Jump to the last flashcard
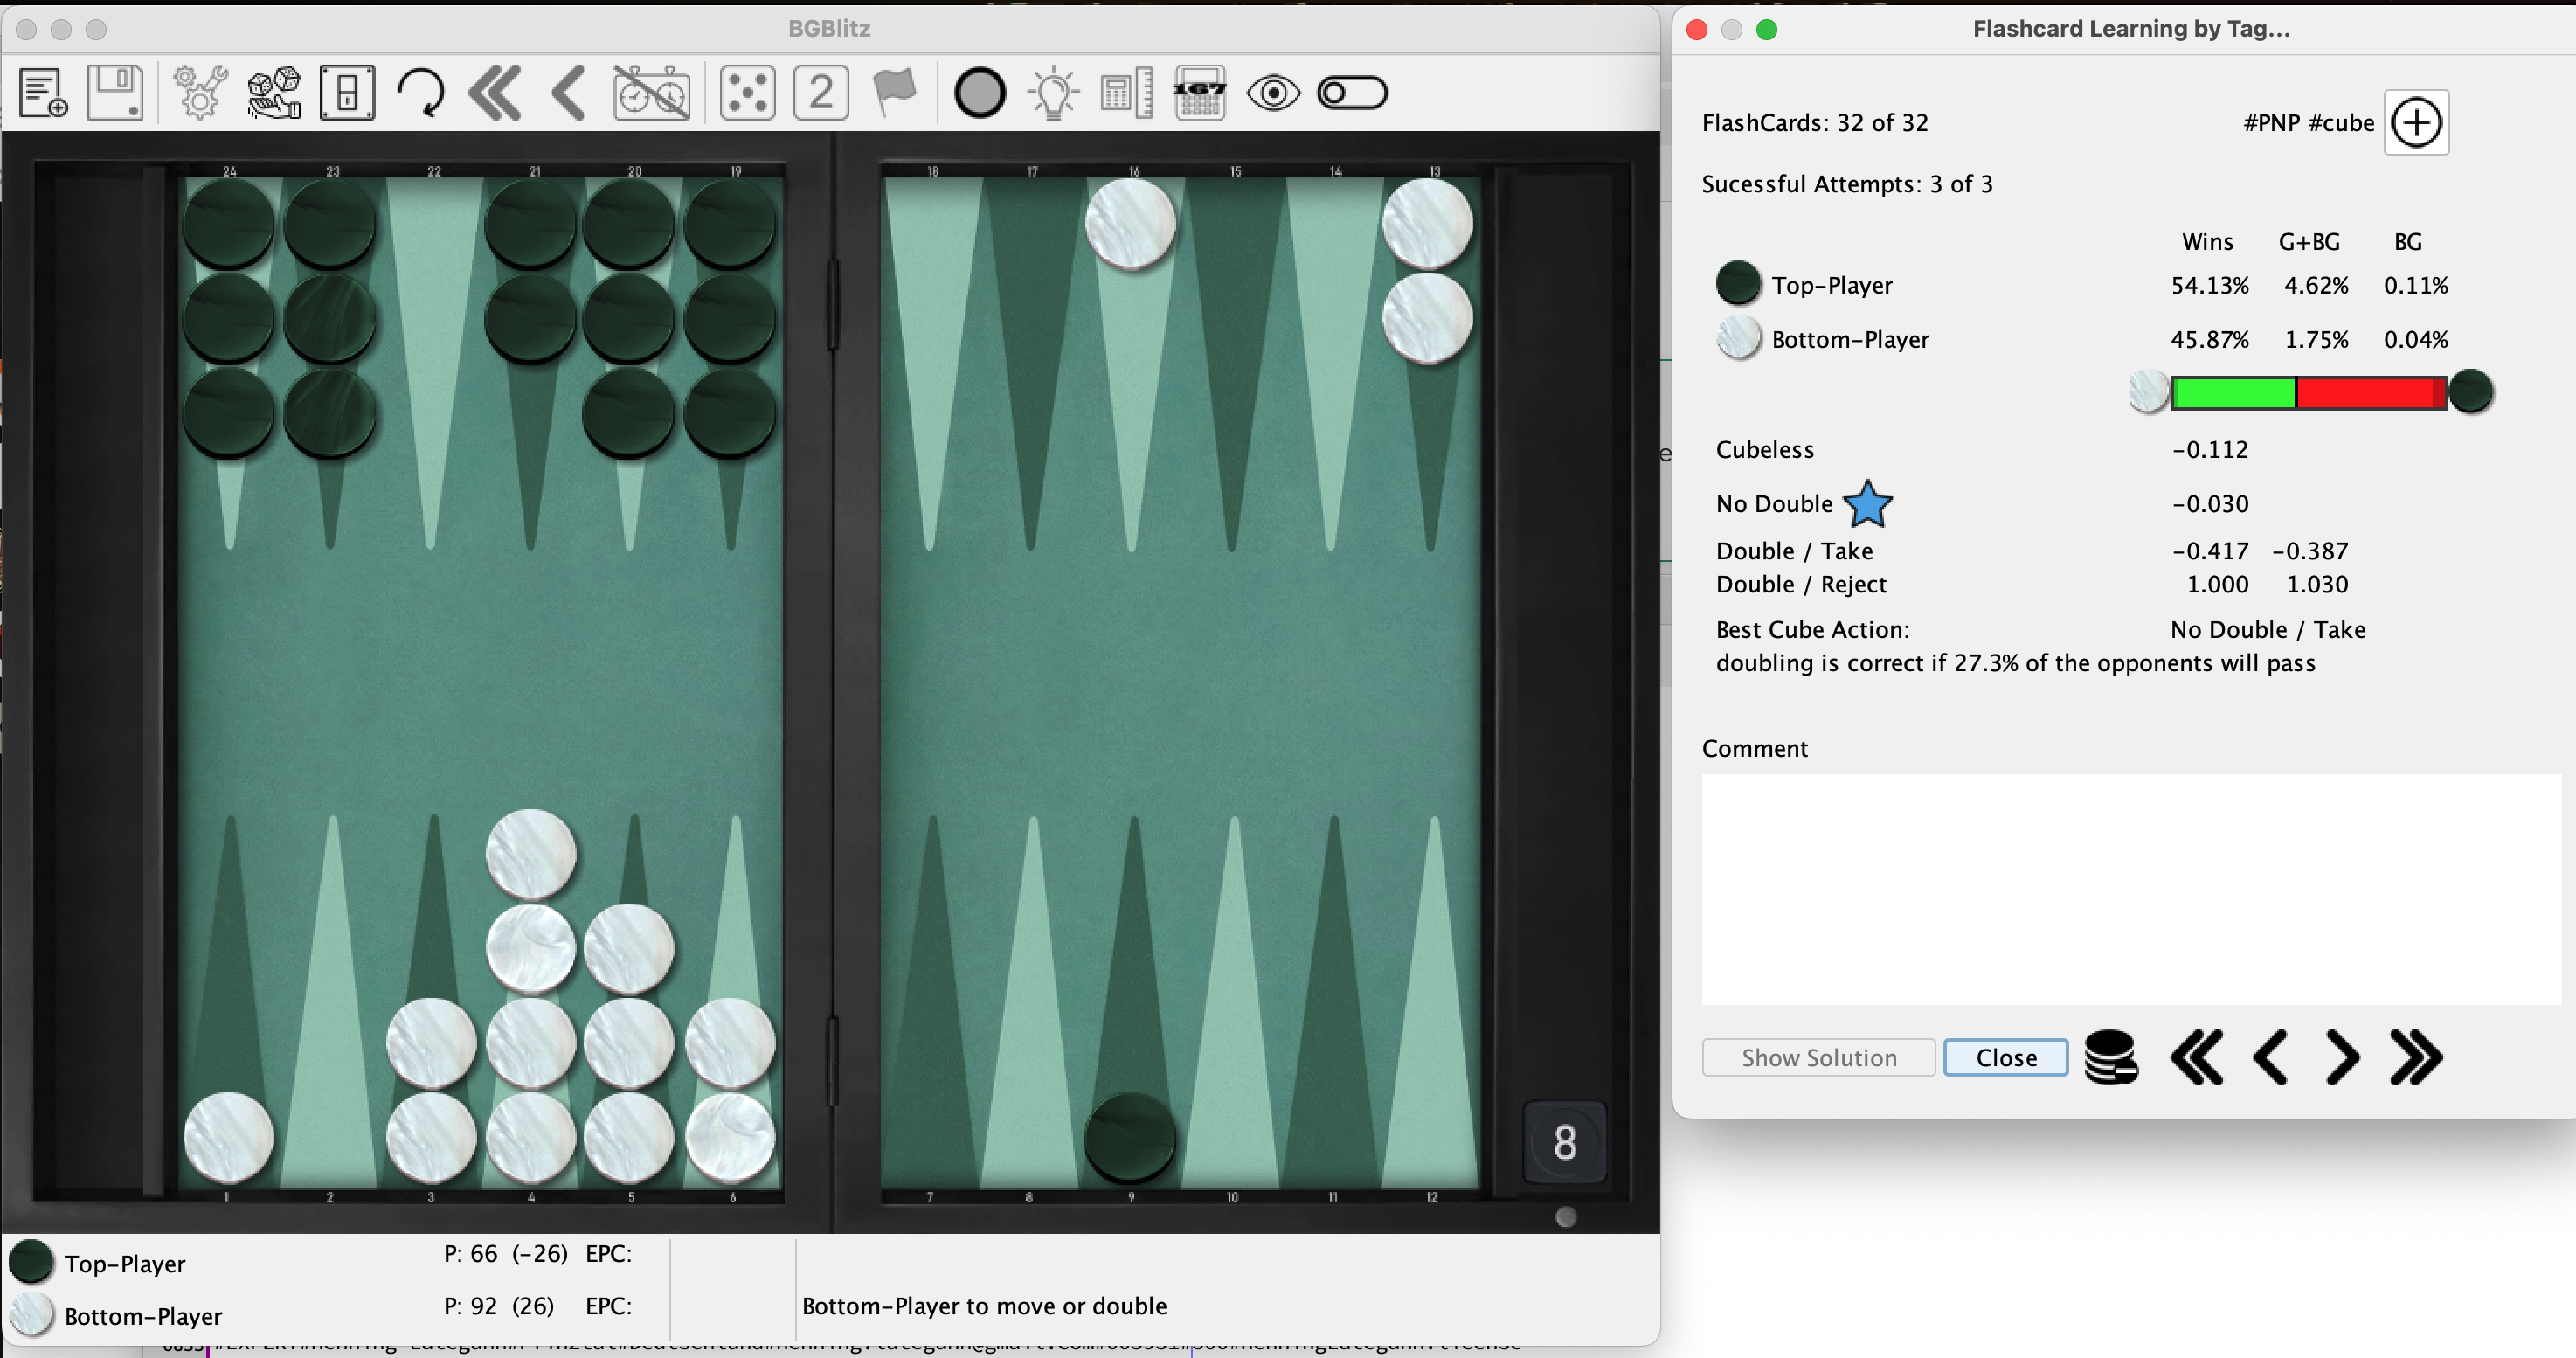The image size is (2576, 1358). point(2416,1057)
